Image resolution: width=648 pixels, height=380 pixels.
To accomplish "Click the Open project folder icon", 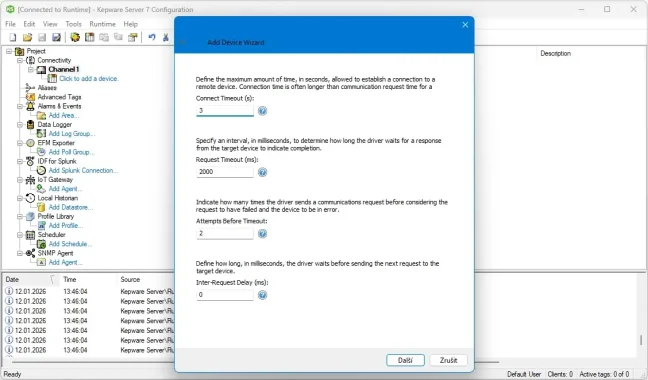I will (27, 38).
